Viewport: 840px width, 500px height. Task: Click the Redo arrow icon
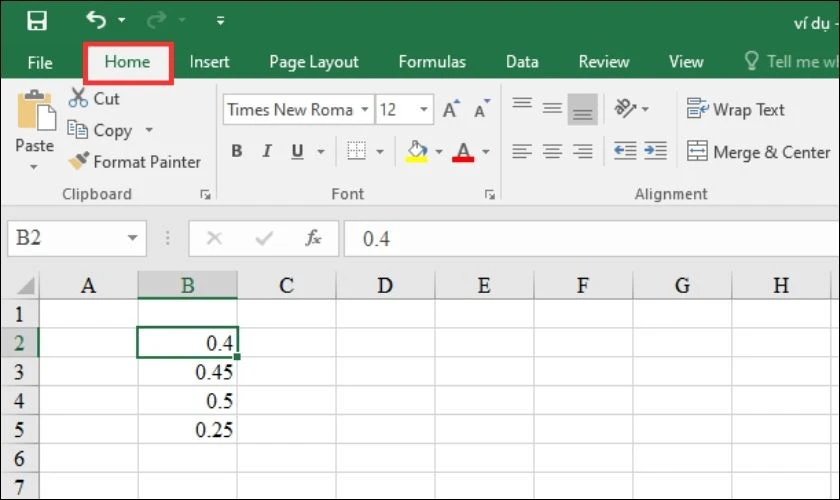[156, 20]
